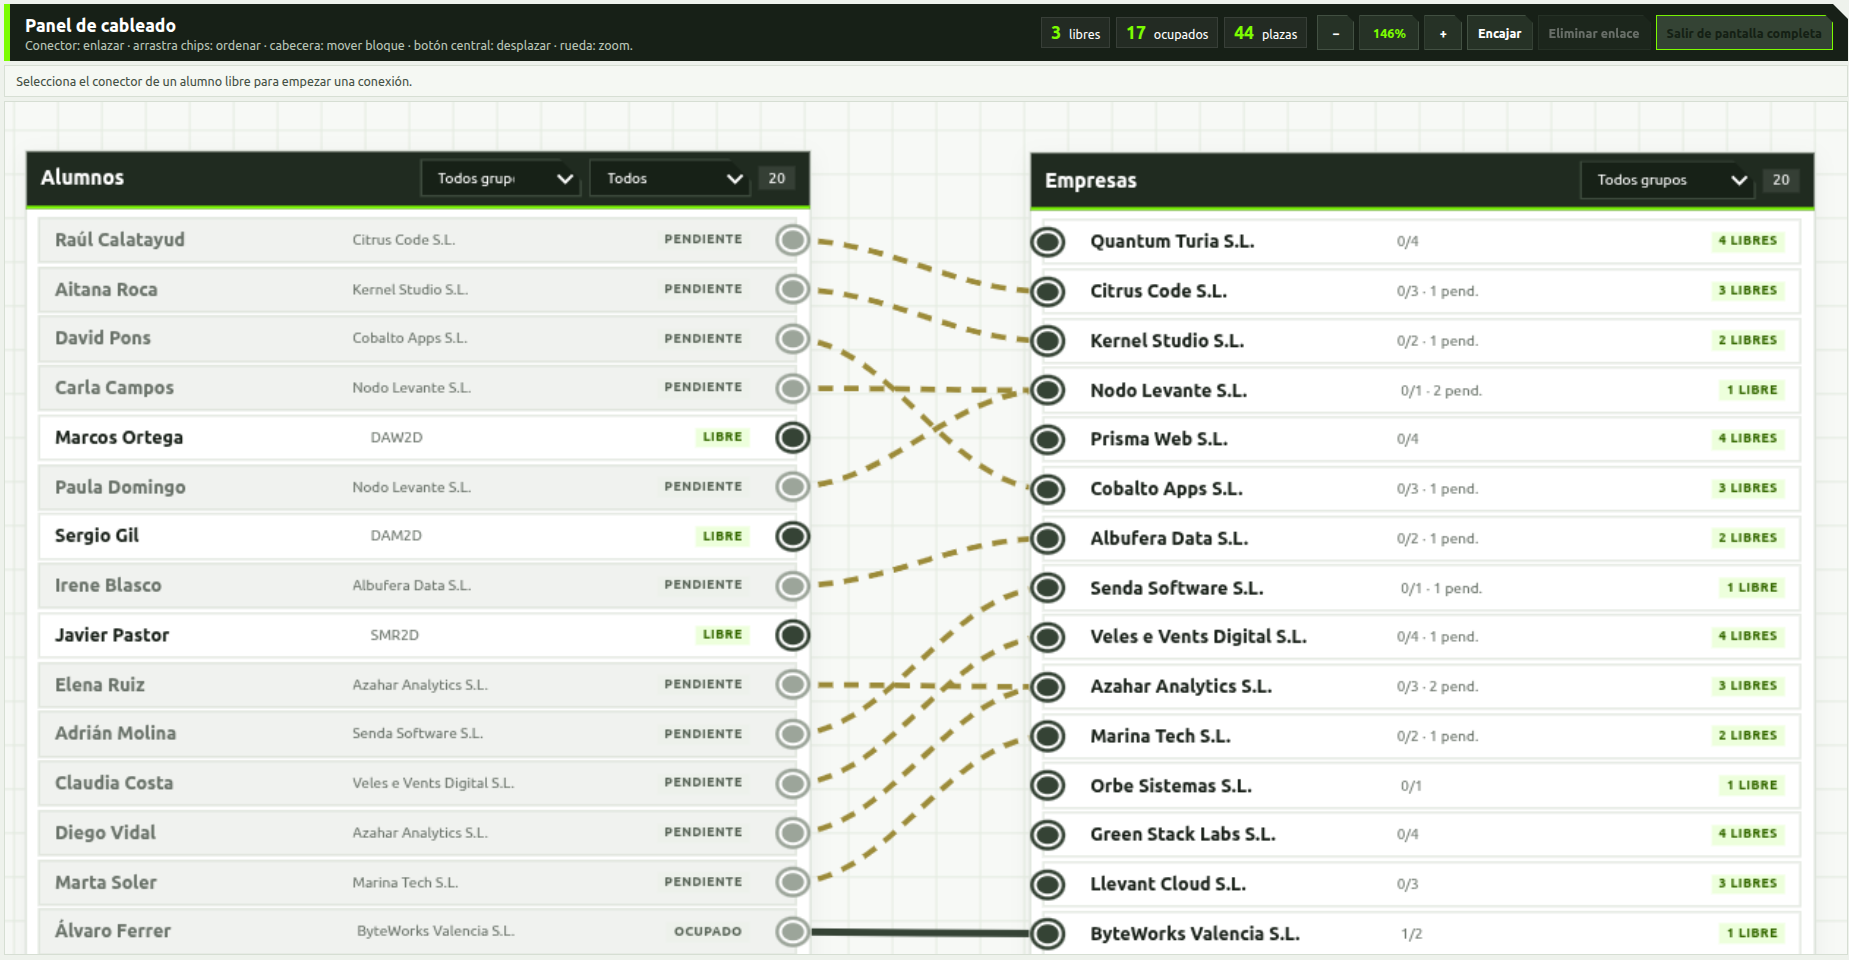Click Elena Ruiz's pending connector
This screenshot has height=960, width=1849.
[793, 685]
